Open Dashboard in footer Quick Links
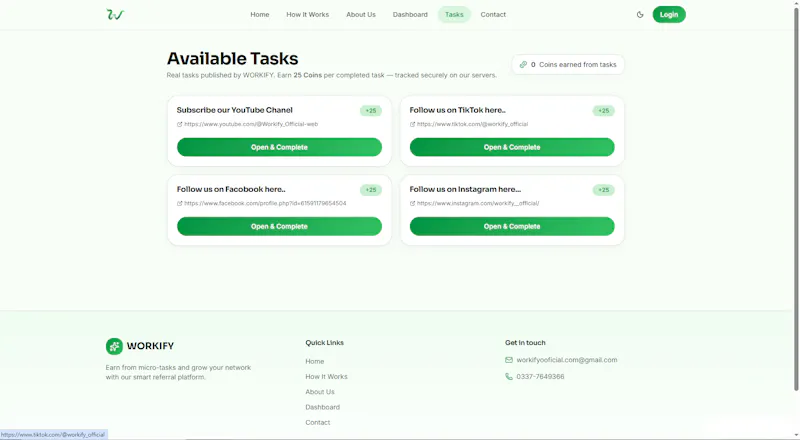The width and height of the screenshot is (800, 440). point(322,407)
